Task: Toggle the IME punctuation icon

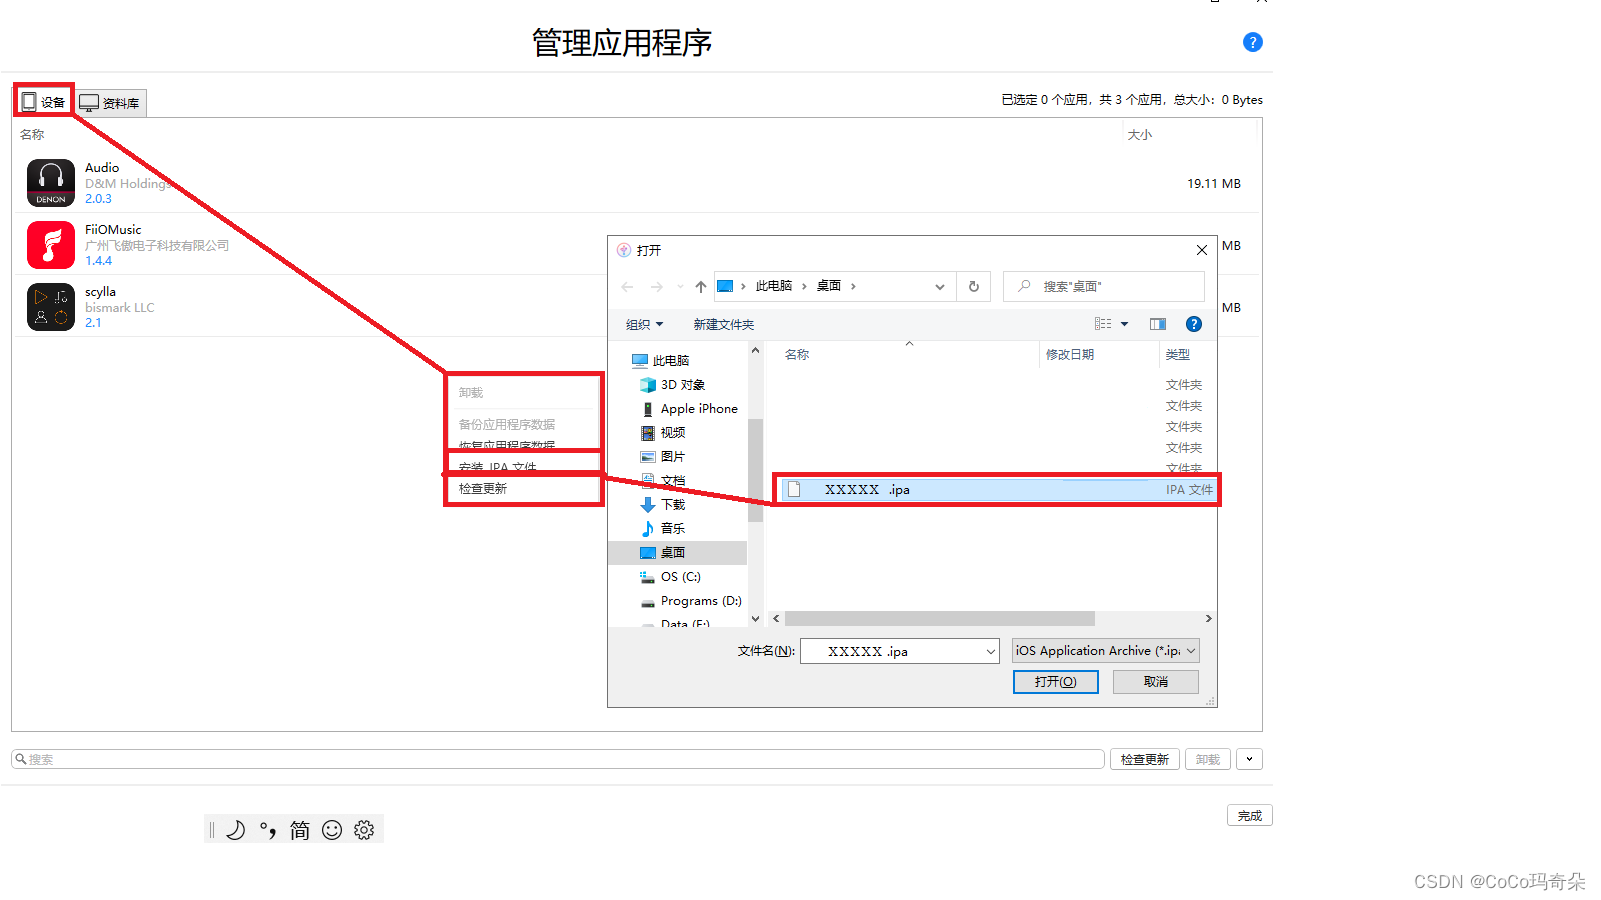Action: [267, 830]
